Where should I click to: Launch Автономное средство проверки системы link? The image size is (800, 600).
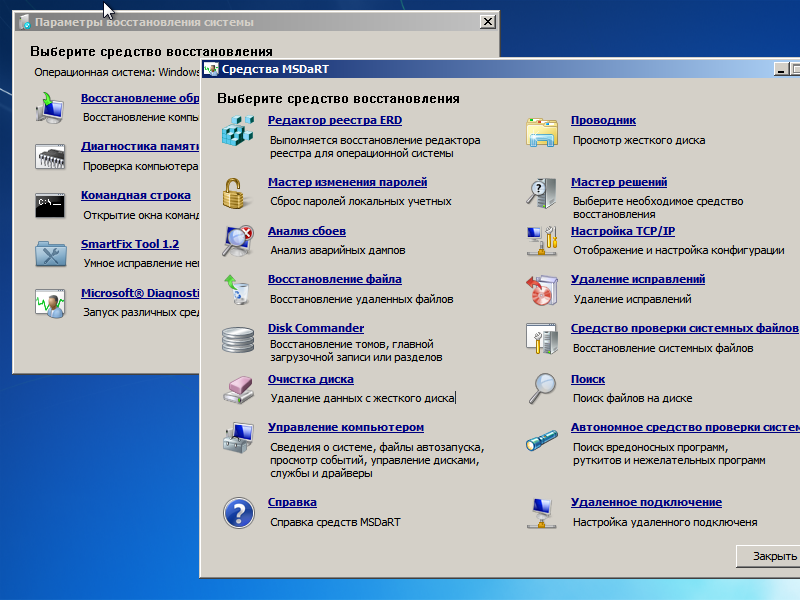click(x=685, y=428)
